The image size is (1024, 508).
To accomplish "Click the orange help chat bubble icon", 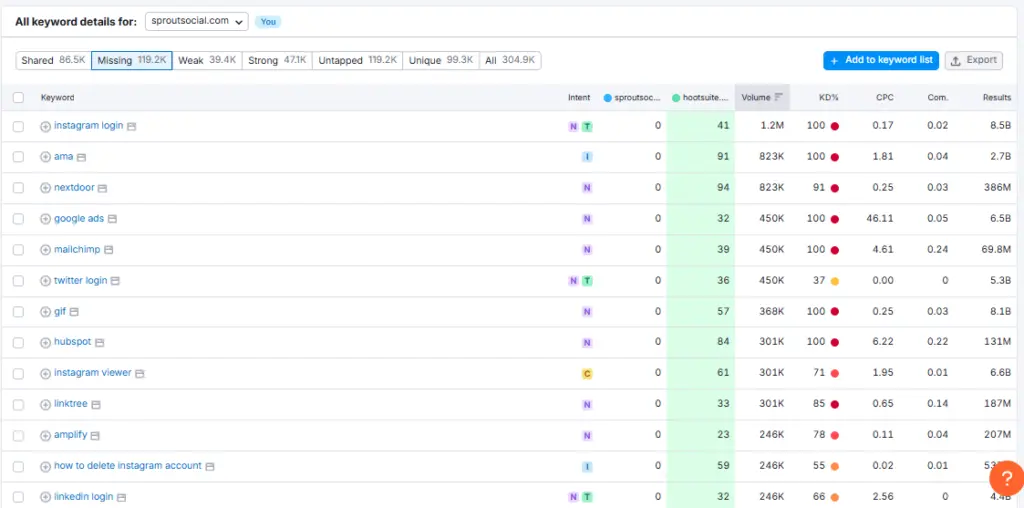I will click(1005, 477).
